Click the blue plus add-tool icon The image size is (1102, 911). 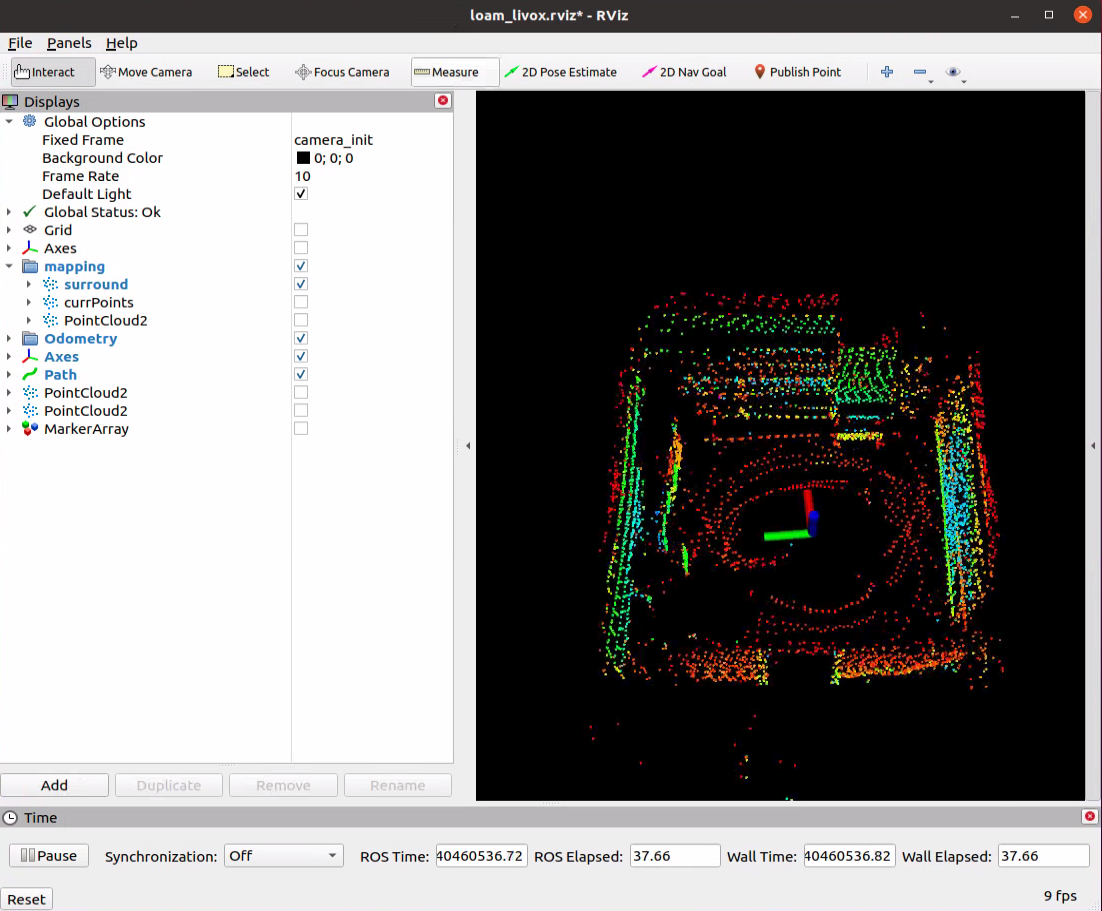click(886, 72)
